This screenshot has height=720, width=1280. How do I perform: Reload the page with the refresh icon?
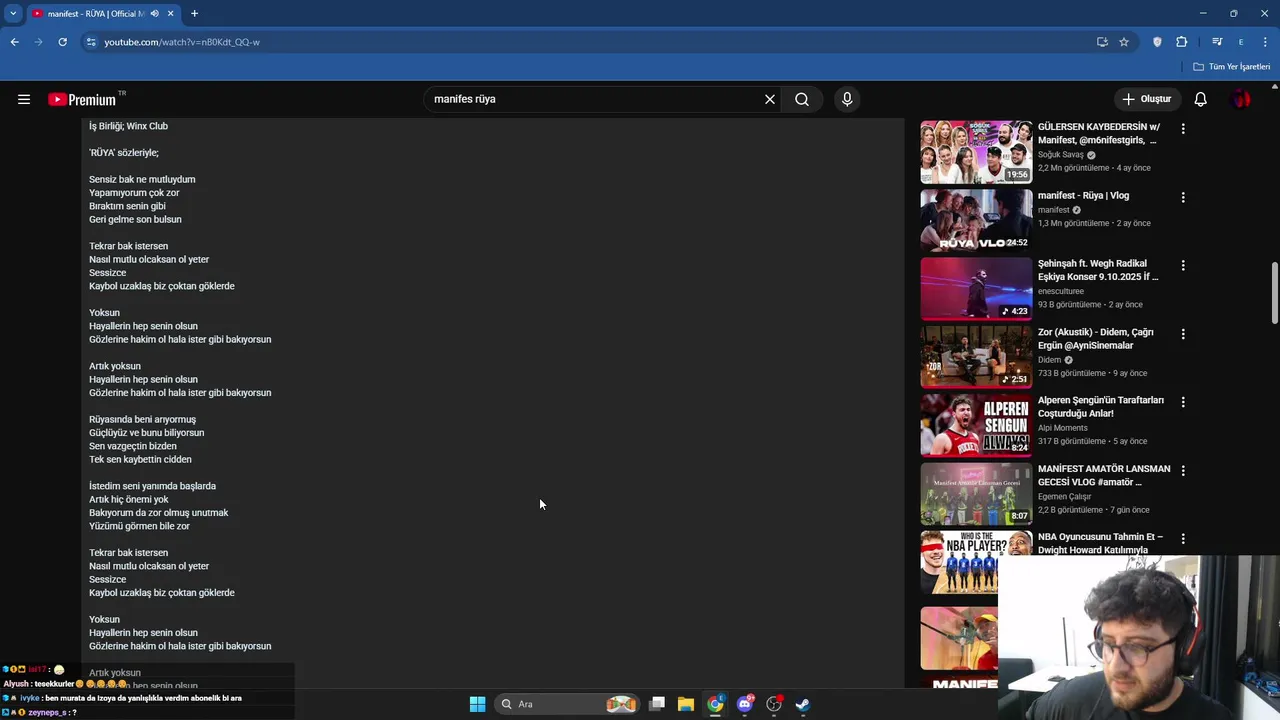pos(62,42)
